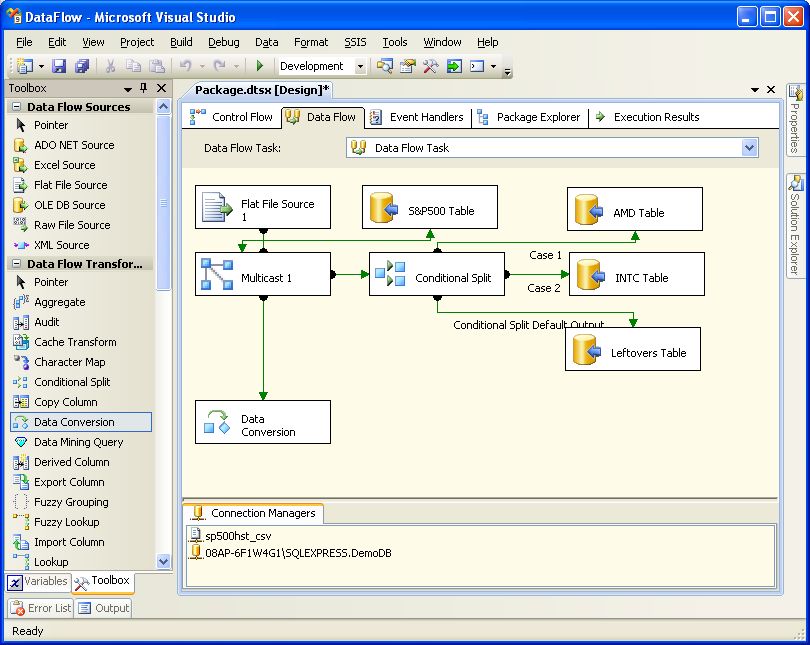This screenshot has width=810, height=645.
Task: Click the Undo toolbar icon
Action: 185,66
